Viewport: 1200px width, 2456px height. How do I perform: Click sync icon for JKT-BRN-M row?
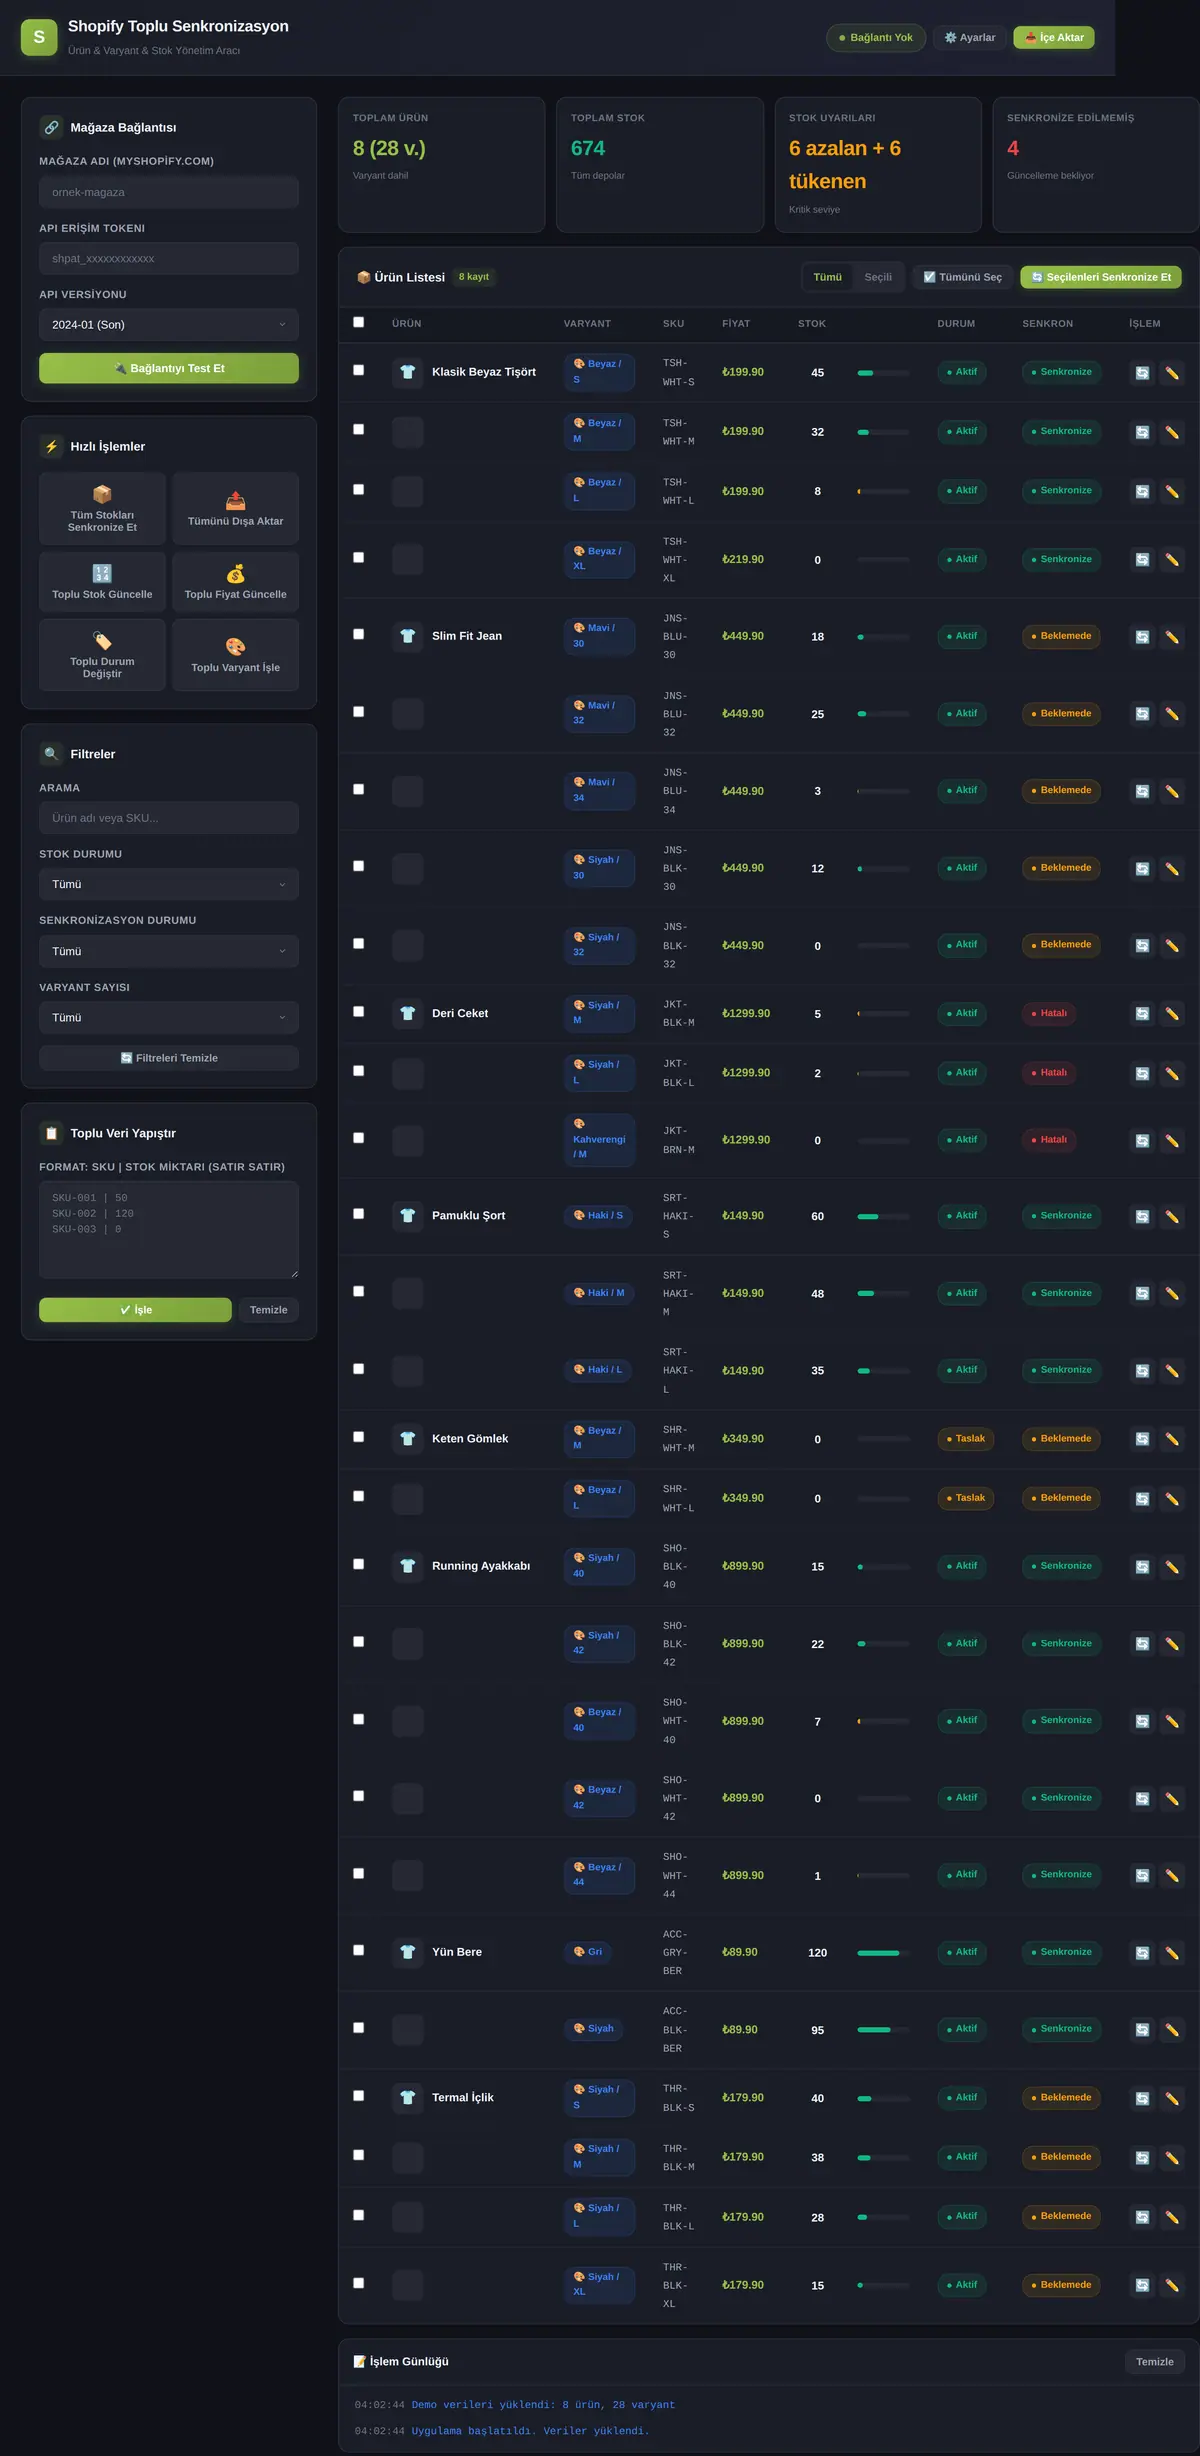pyautogui.click(x=1142, y=1140)
